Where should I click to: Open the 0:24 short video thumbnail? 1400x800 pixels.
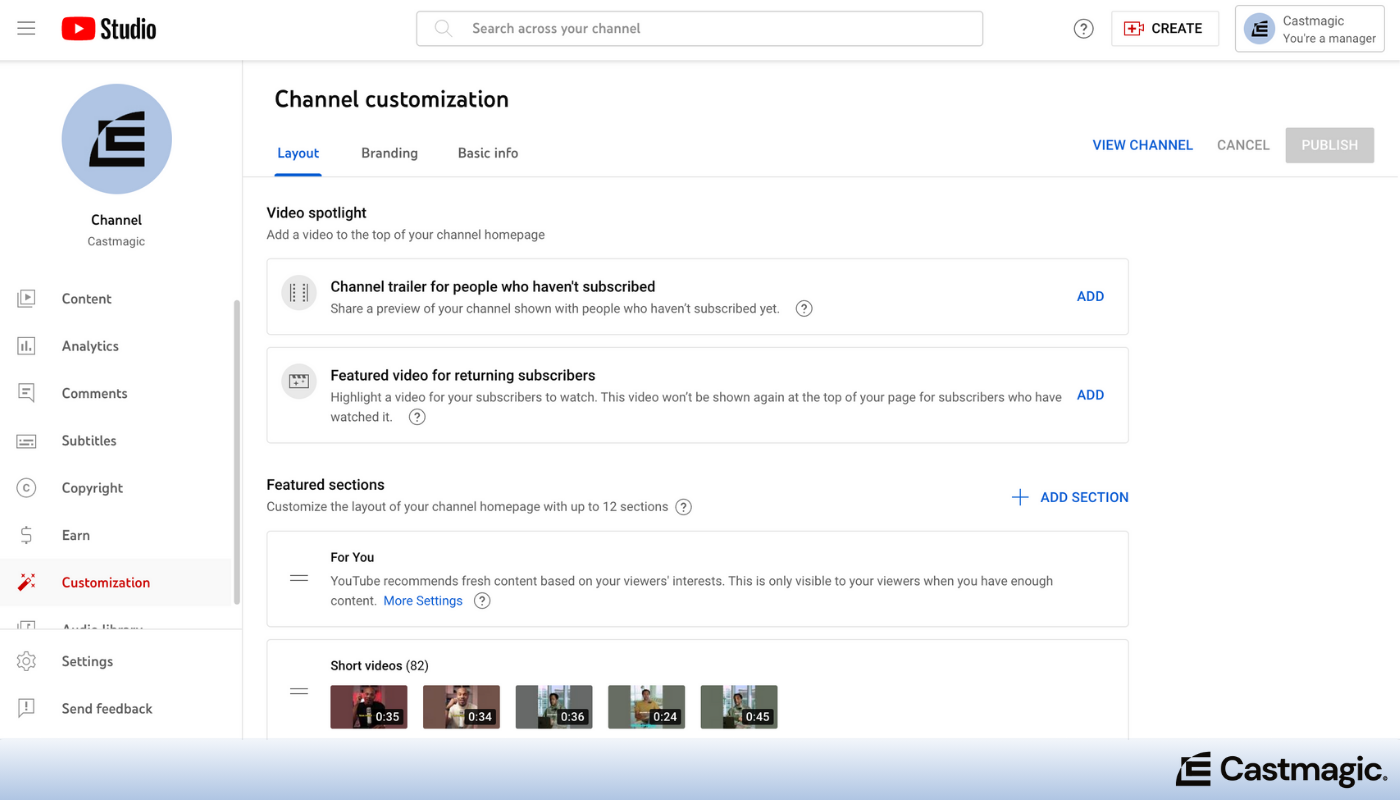646,707
